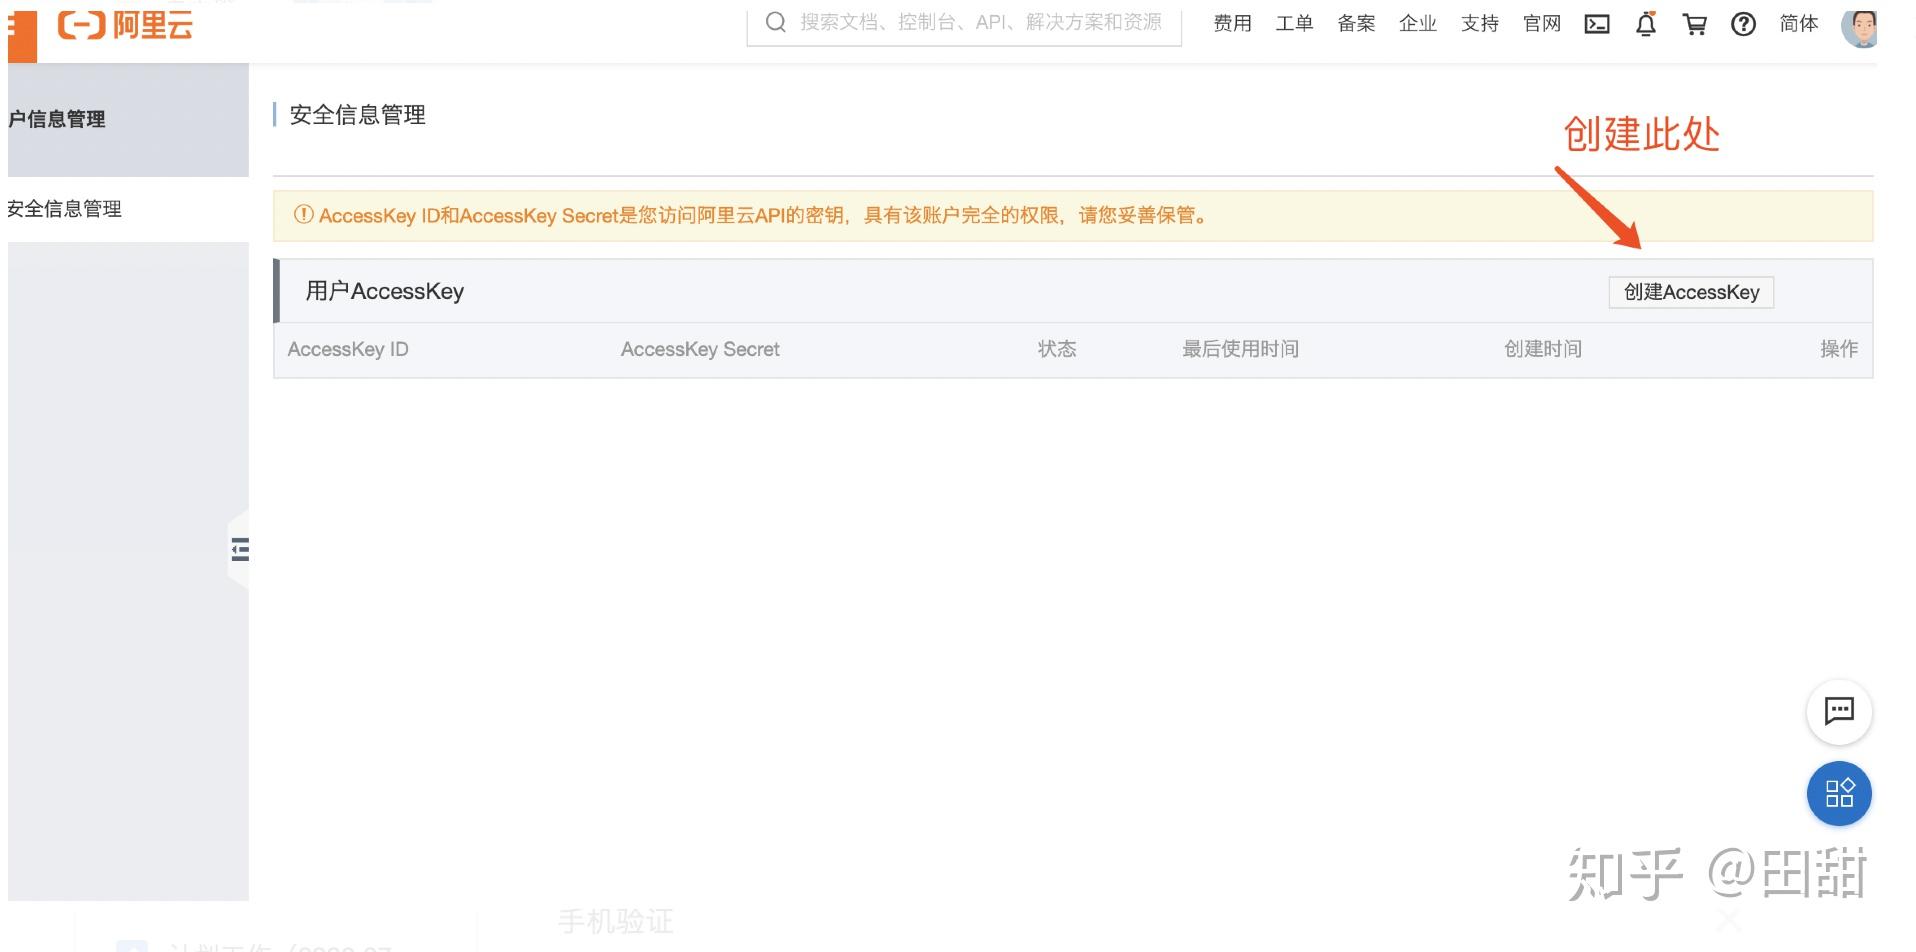This screenshot has height=952, width=1916.
Task: Select 安全信息管理 in the sidebar
Action: (x=64, y=209)
